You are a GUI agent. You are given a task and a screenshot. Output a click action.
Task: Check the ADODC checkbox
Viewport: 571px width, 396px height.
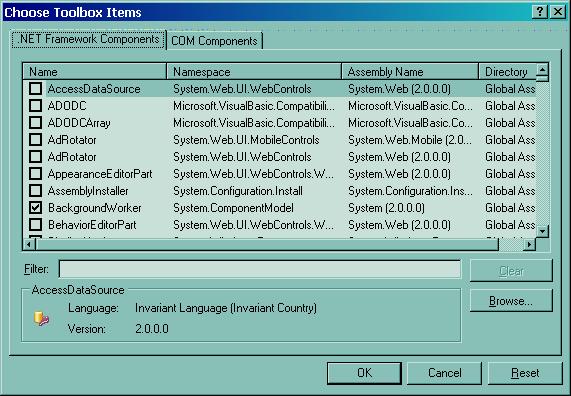[35, 106]
